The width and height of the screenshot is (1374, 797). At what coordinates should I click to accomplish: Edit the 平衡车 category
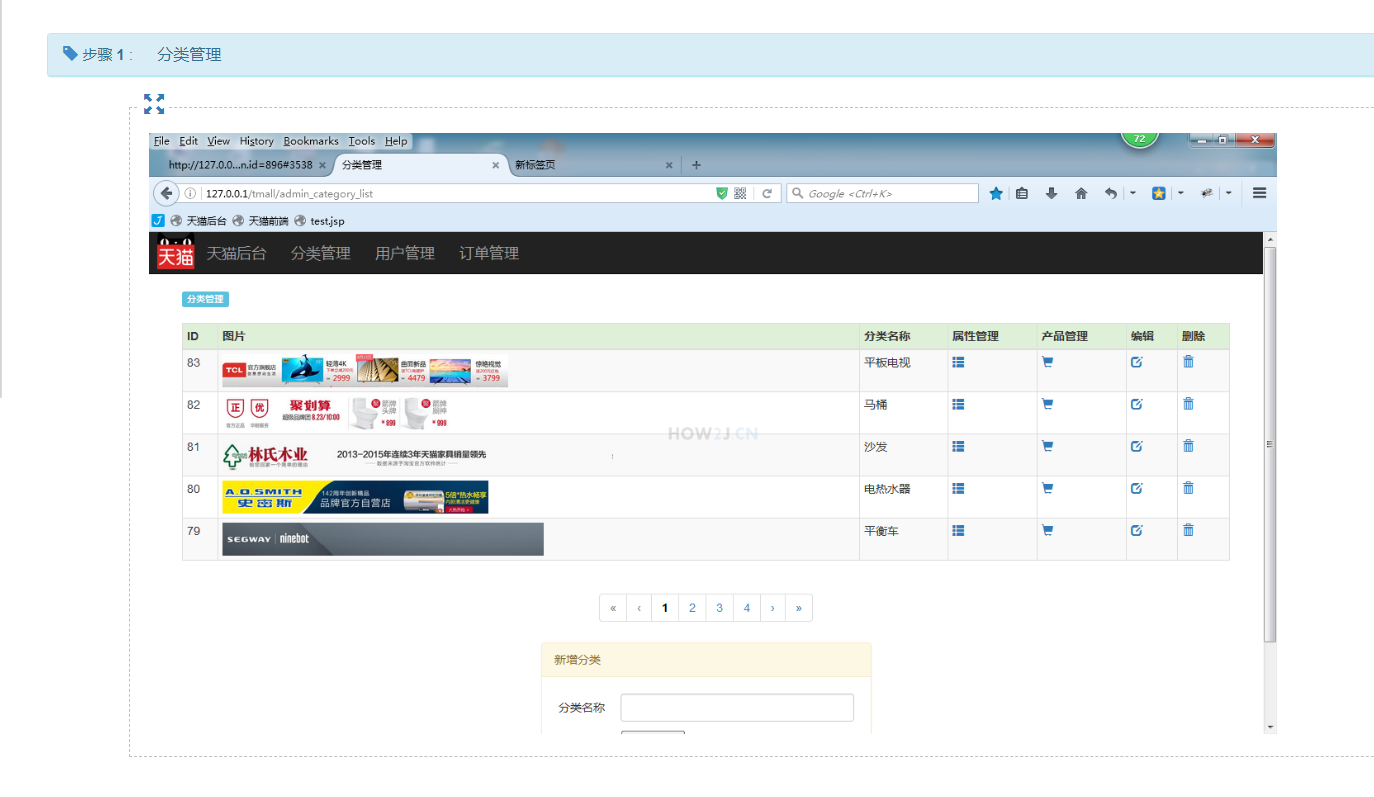click(1136, 530)
